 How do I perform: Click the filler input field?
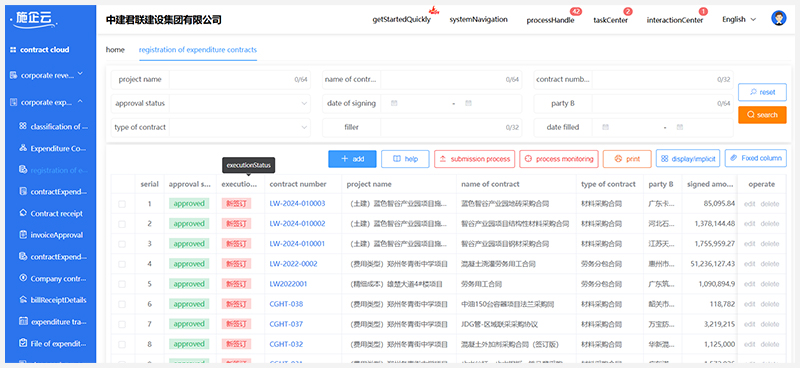451,127
